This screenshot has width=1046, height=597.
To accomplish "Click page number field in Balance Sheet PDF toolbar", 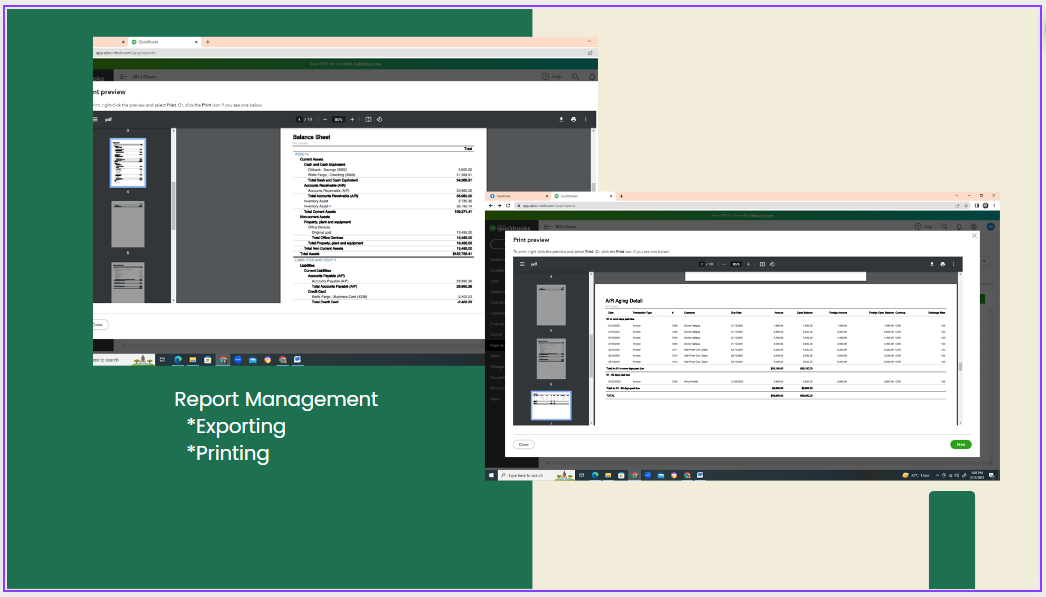I will pos(300,119).
